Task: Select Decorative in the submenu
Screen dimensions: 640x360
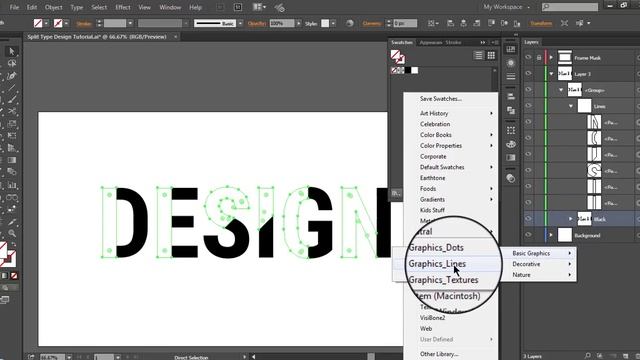Action: 539,264
